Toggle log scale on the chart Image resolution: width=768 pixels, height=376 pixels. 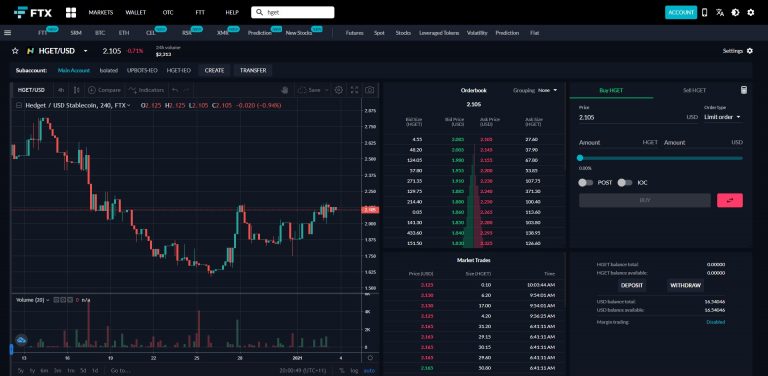[354, 371]
